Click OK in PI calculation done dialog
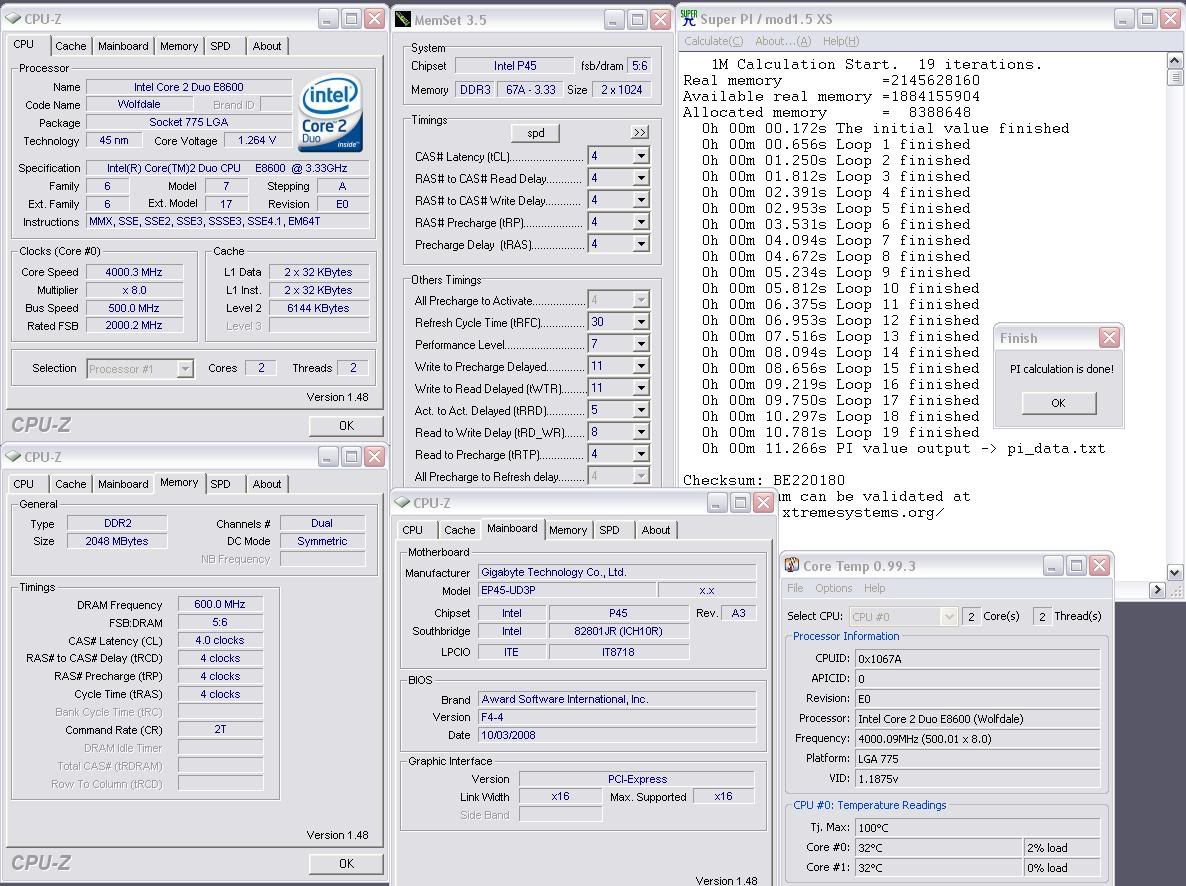The height and width of the screenshot is (886, 1186). 1058,403
